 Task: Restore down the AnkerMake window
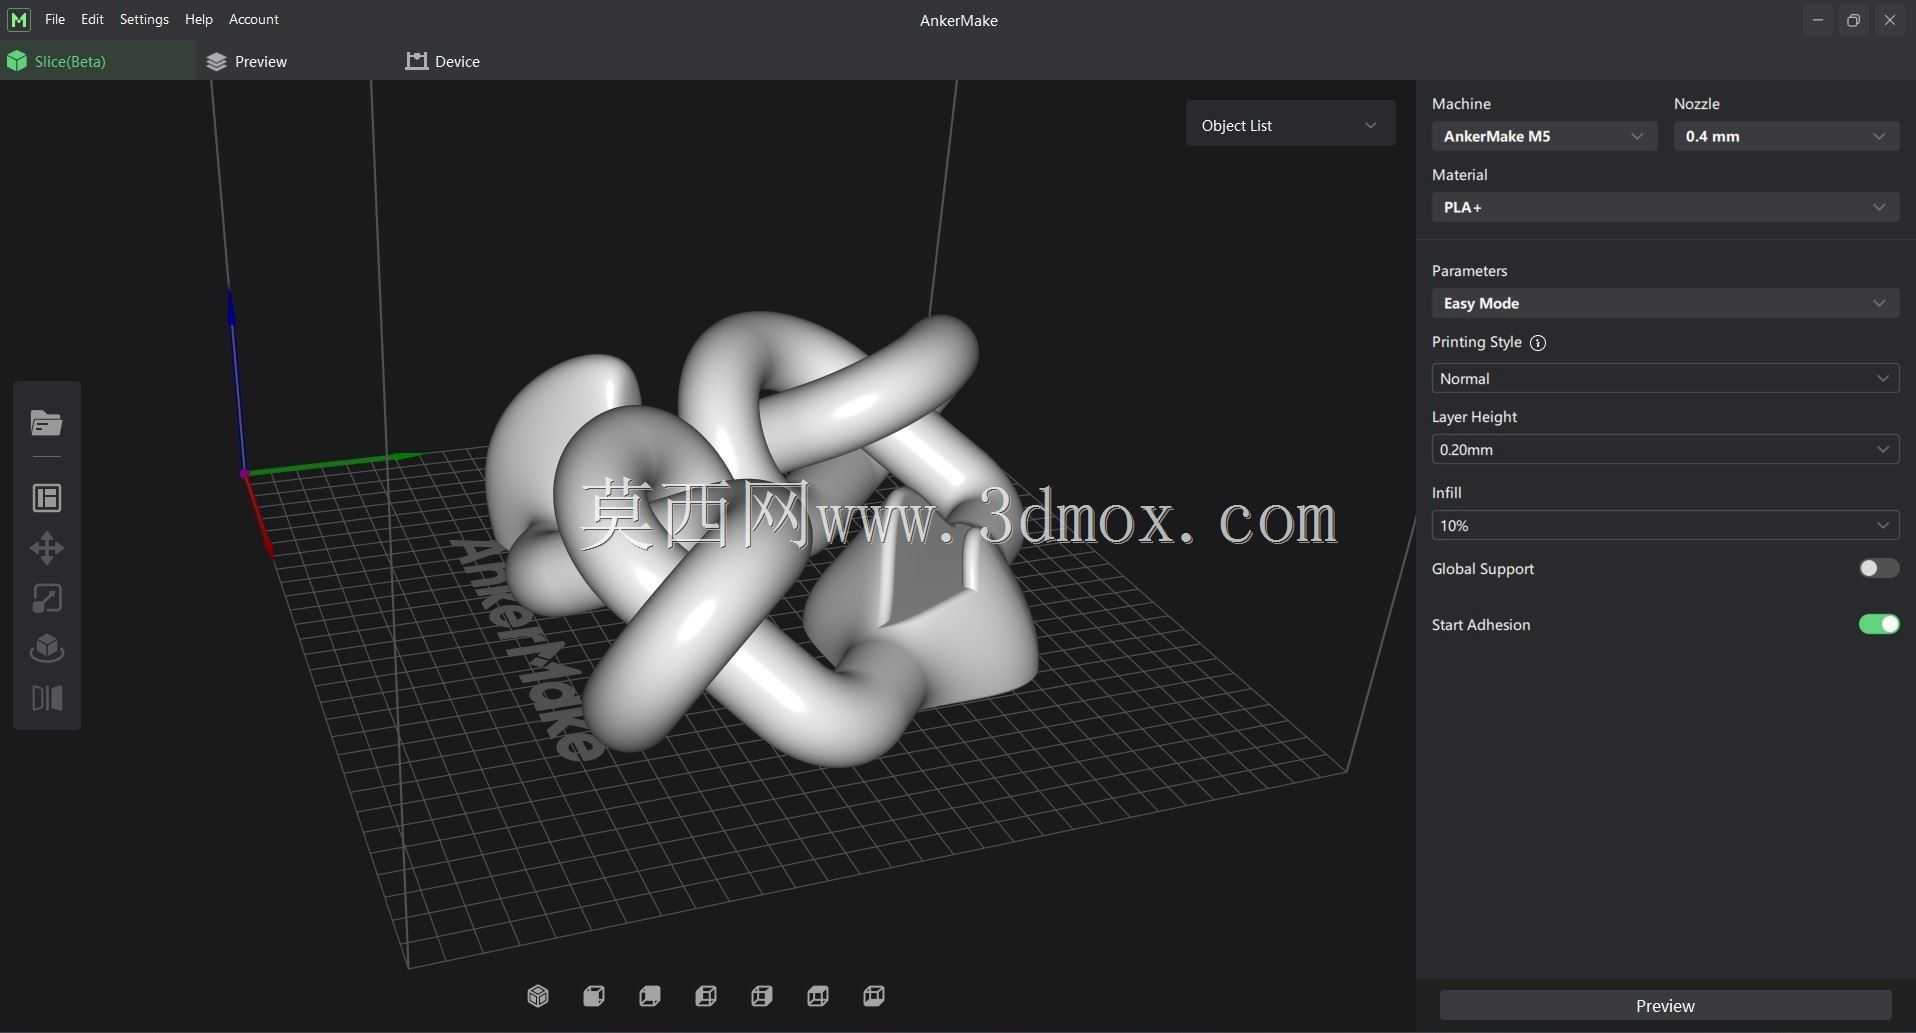point(1854,20)
